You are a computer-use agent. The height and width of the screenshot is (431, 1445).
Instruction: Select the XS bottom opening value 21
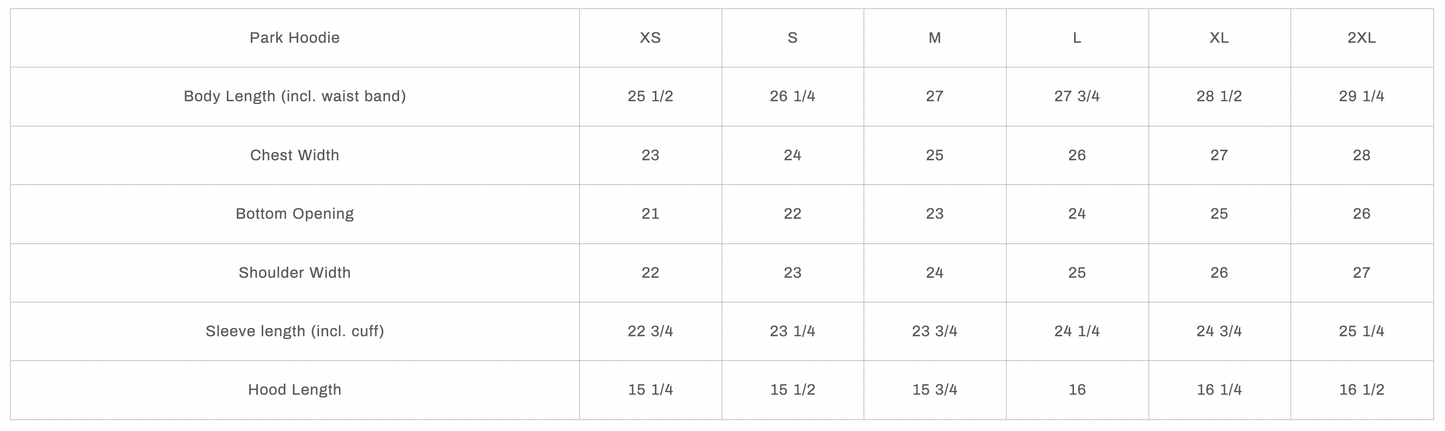click(650, 213)
